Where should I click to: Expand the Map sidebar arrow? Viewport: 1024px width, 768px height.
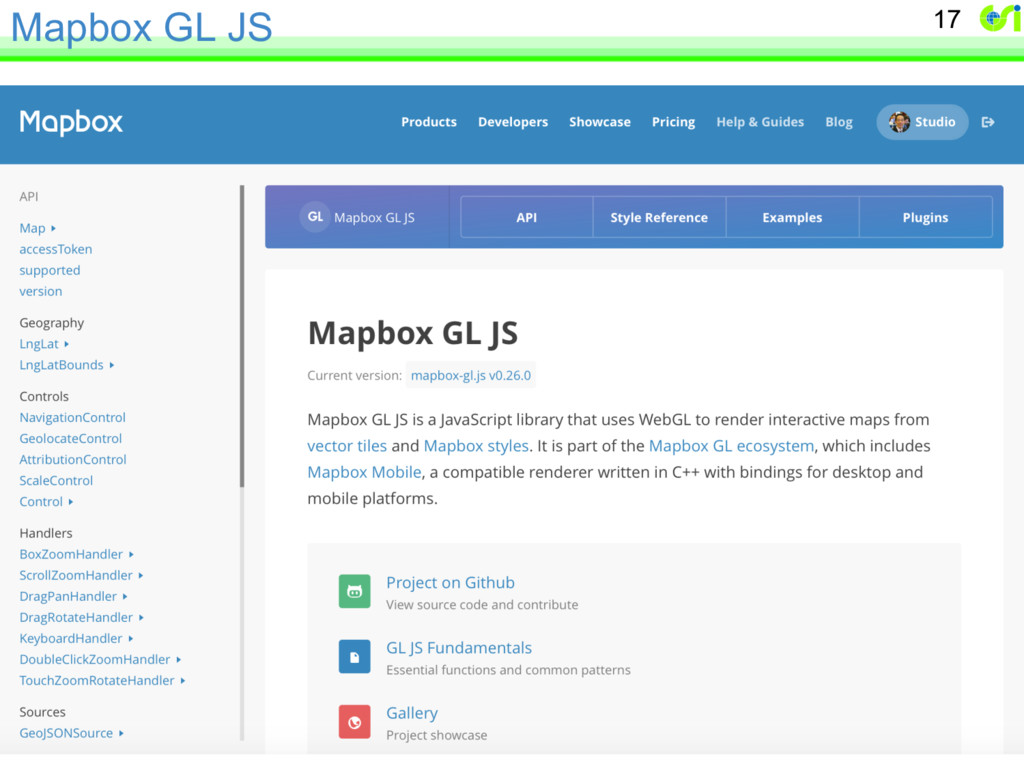(x=54, y=229)
